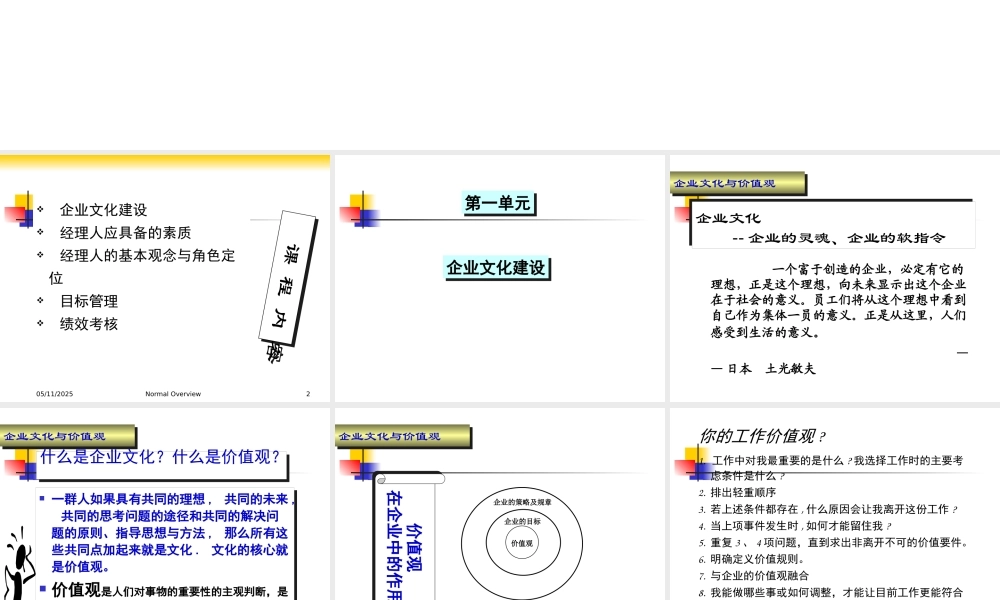Open the 企业文化 quote slide thumbnail
This screenshot has width=1000, height=600.
(x=835, y=278)
